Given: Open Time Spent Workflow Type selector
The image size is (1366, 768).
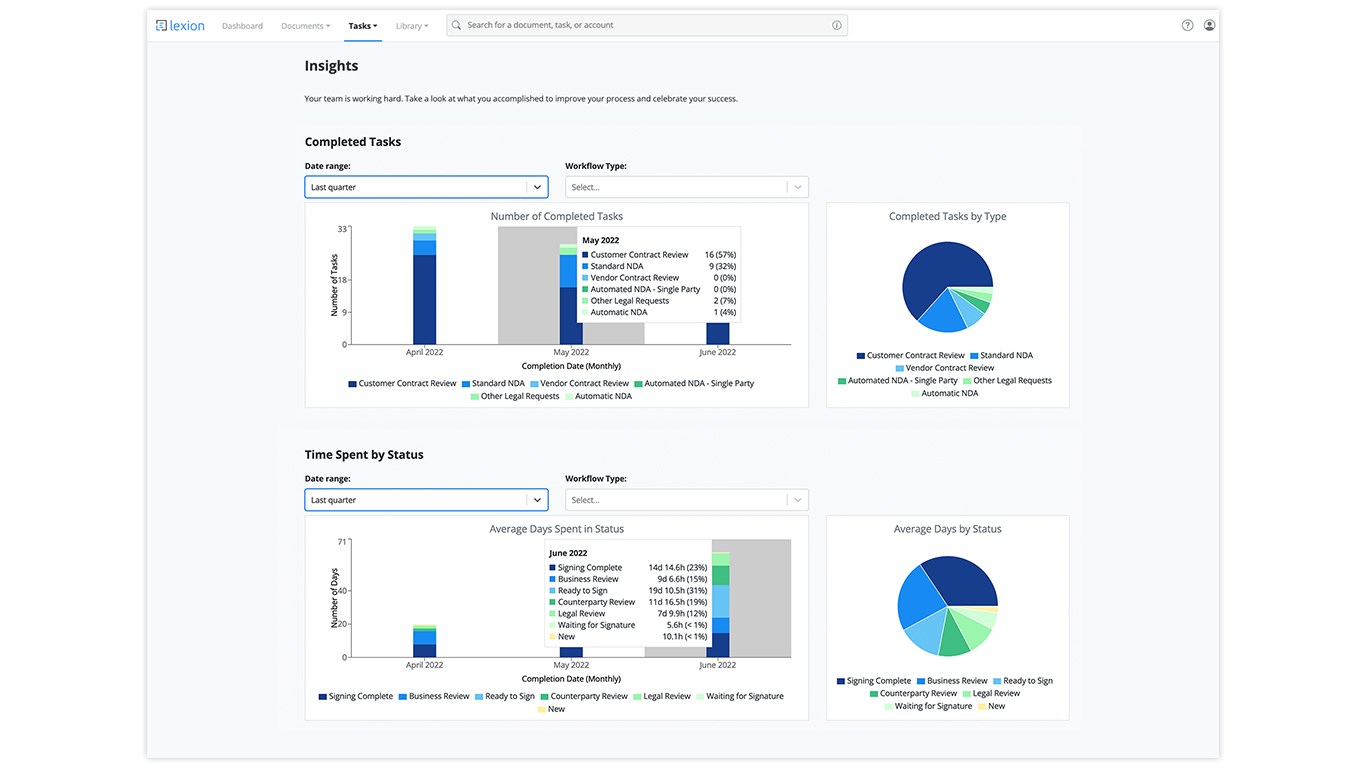Looking at the screenshot, I should point(686,500).
